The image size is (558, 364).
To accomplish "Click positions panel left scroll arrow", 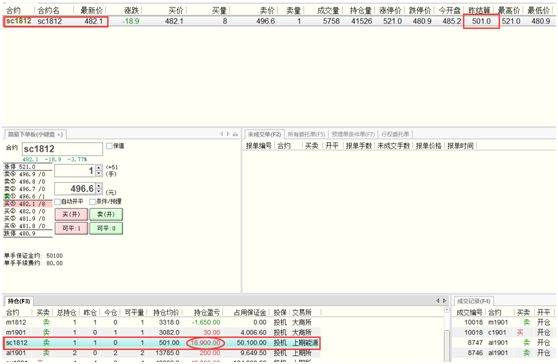I will pyautogui.click(x=438, y=301).
